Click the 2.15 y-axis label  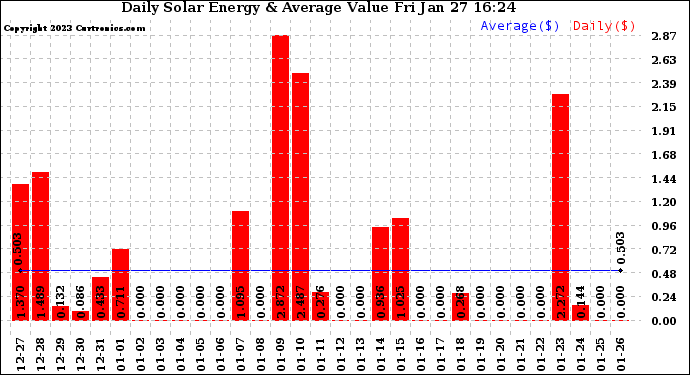[x=664, y=107]
